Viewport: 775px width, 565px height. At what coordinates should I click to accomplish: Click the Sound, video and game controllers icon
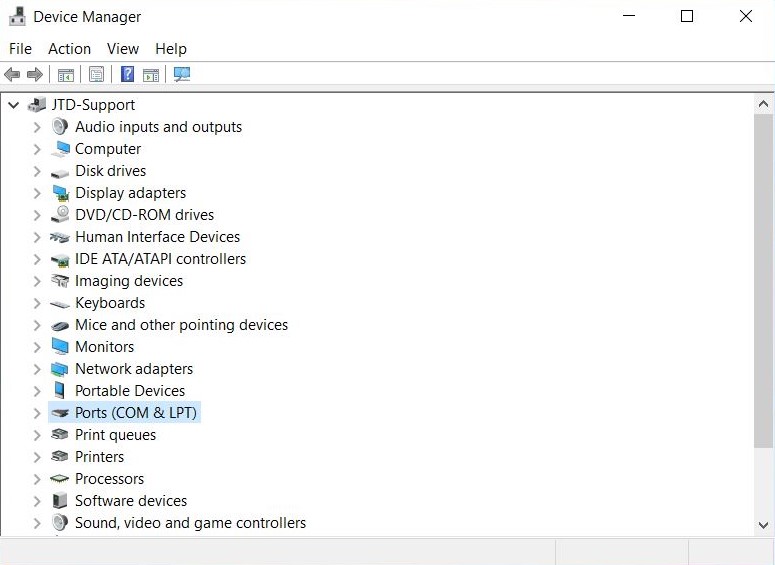click(x=60, y=522)
